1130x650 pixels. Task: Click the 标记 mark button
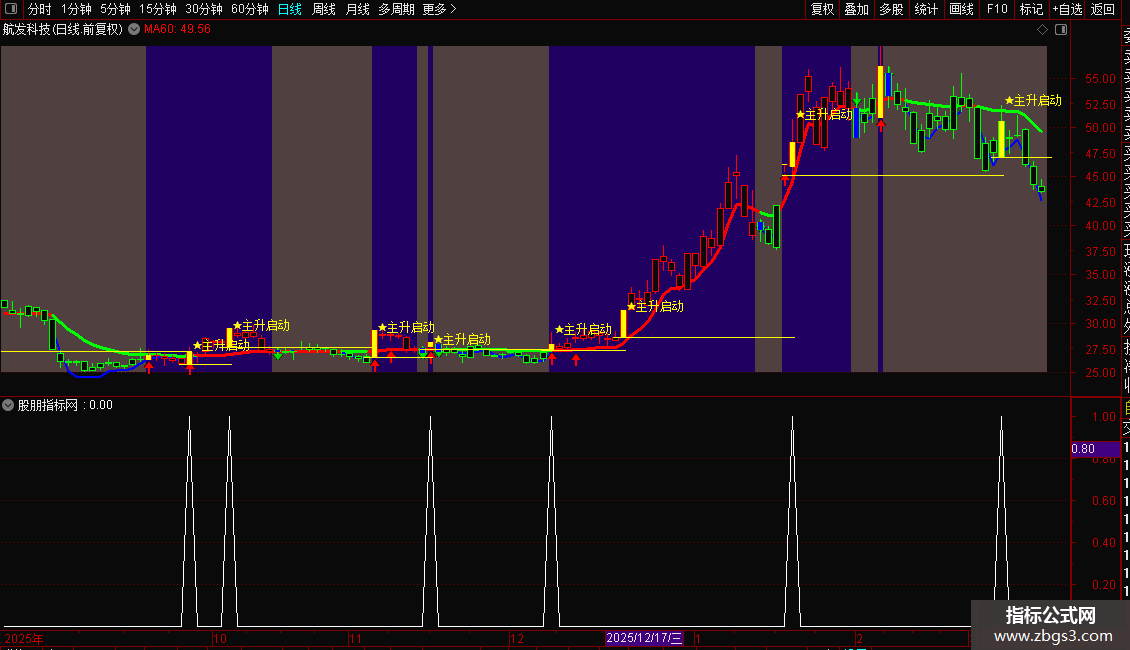tap(1031, 9)
